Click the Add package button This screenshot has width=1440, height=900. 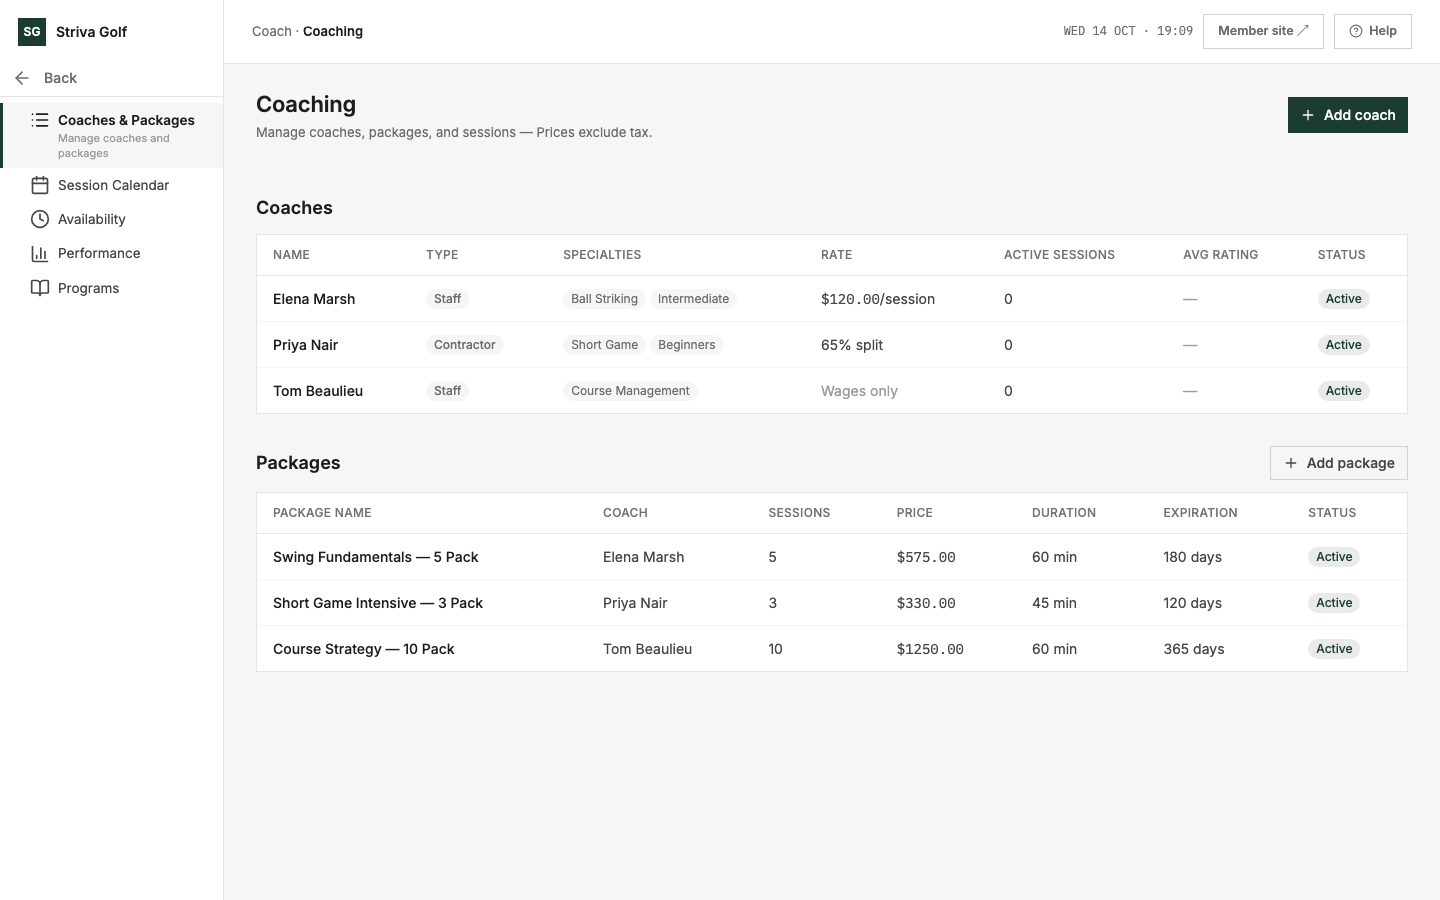[1338, 463]
